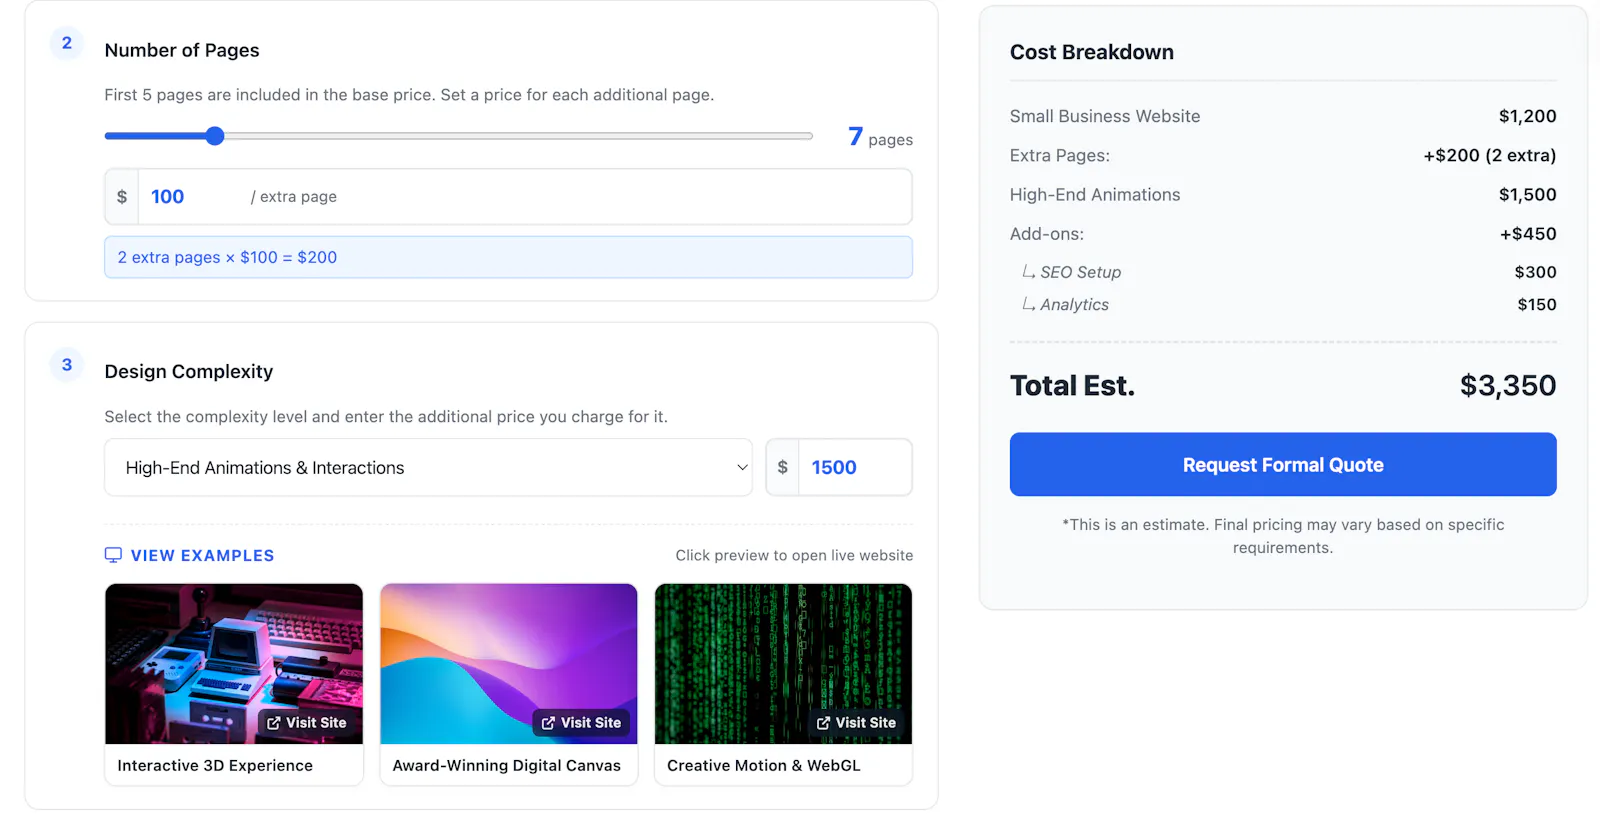Click the $3,350 total estimate value

1508,385
